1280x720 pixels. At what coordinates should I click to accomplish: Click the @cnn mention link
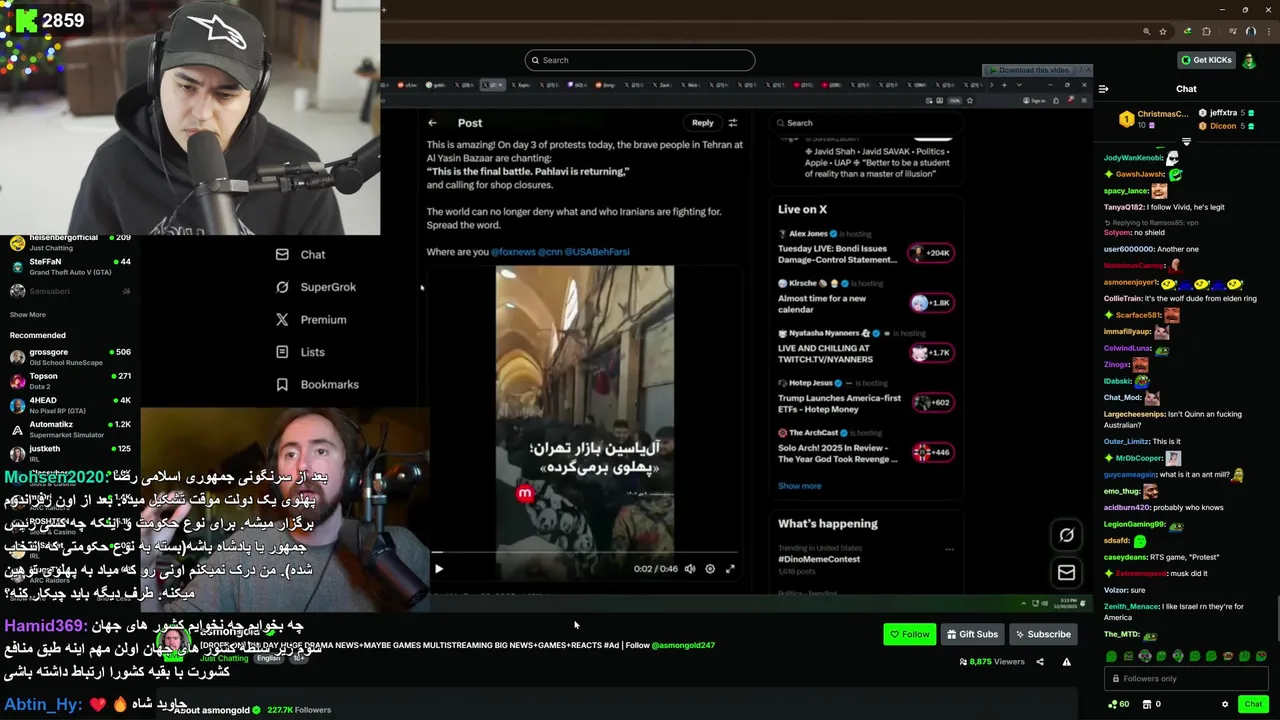pos(550,252)
